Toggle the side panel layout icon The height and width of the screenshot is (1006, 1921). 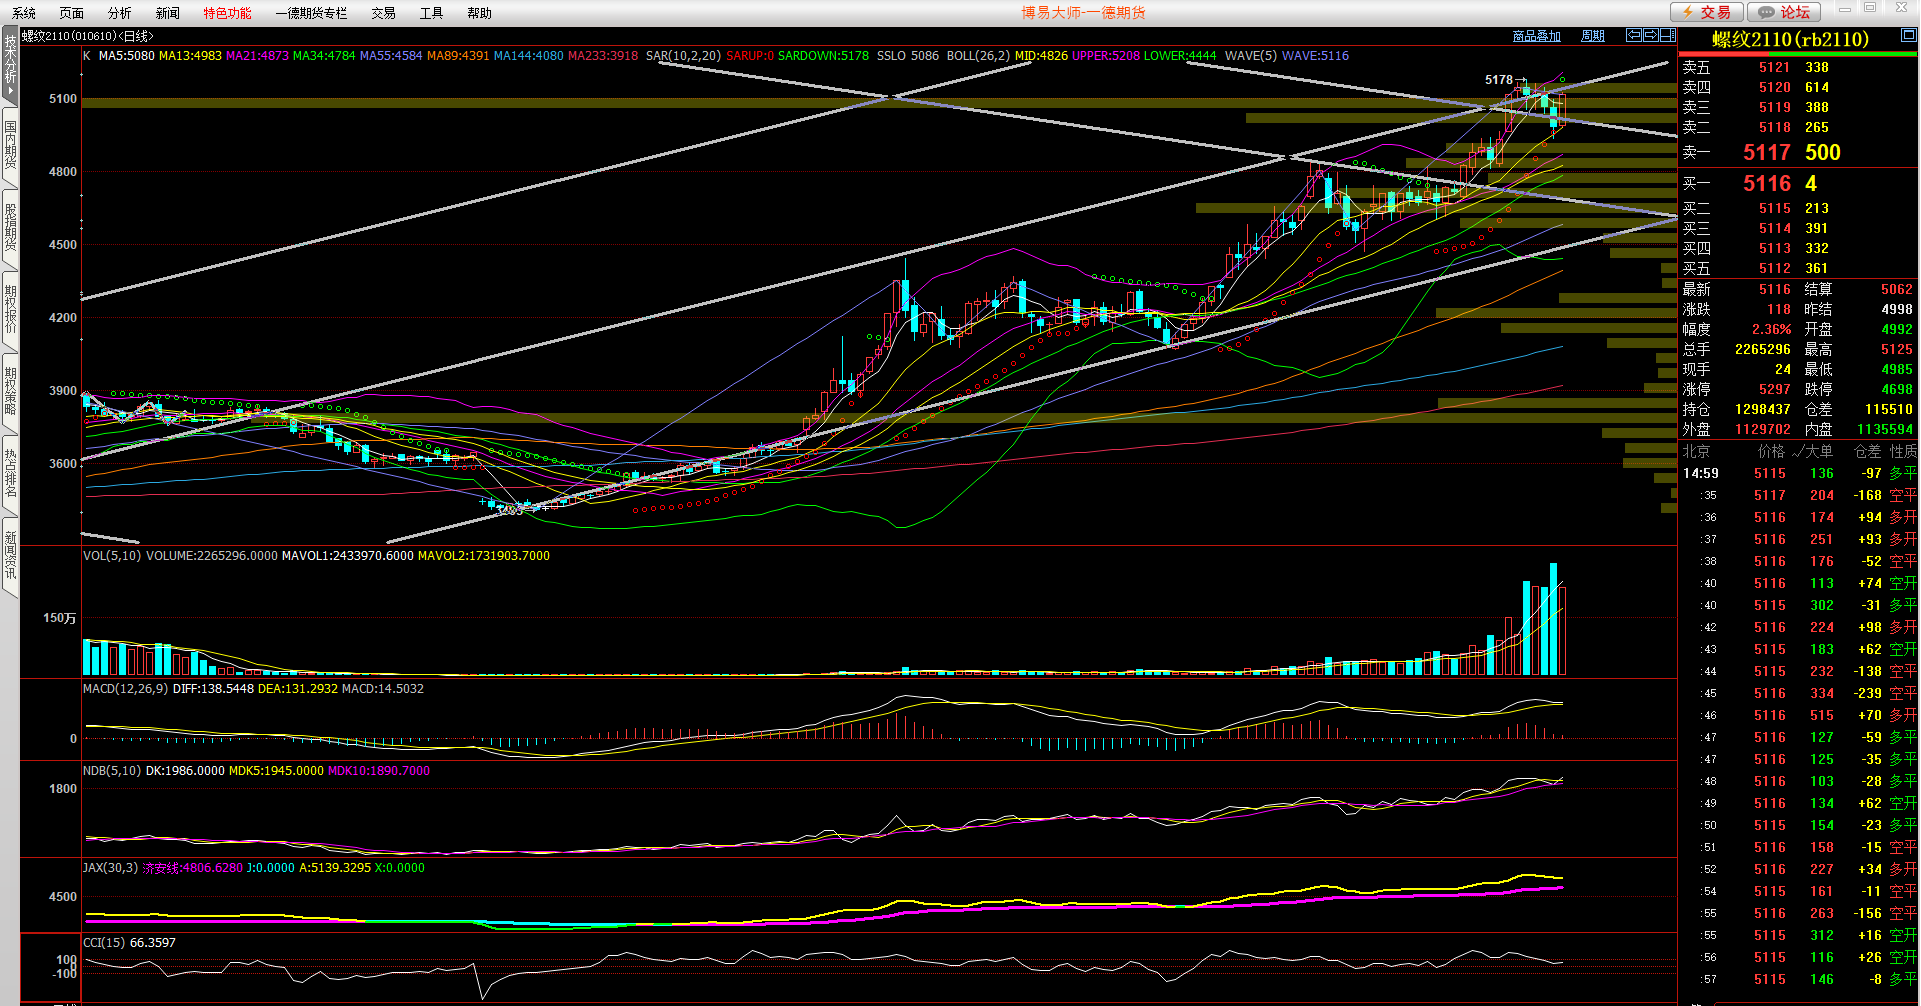[1667, 35]
